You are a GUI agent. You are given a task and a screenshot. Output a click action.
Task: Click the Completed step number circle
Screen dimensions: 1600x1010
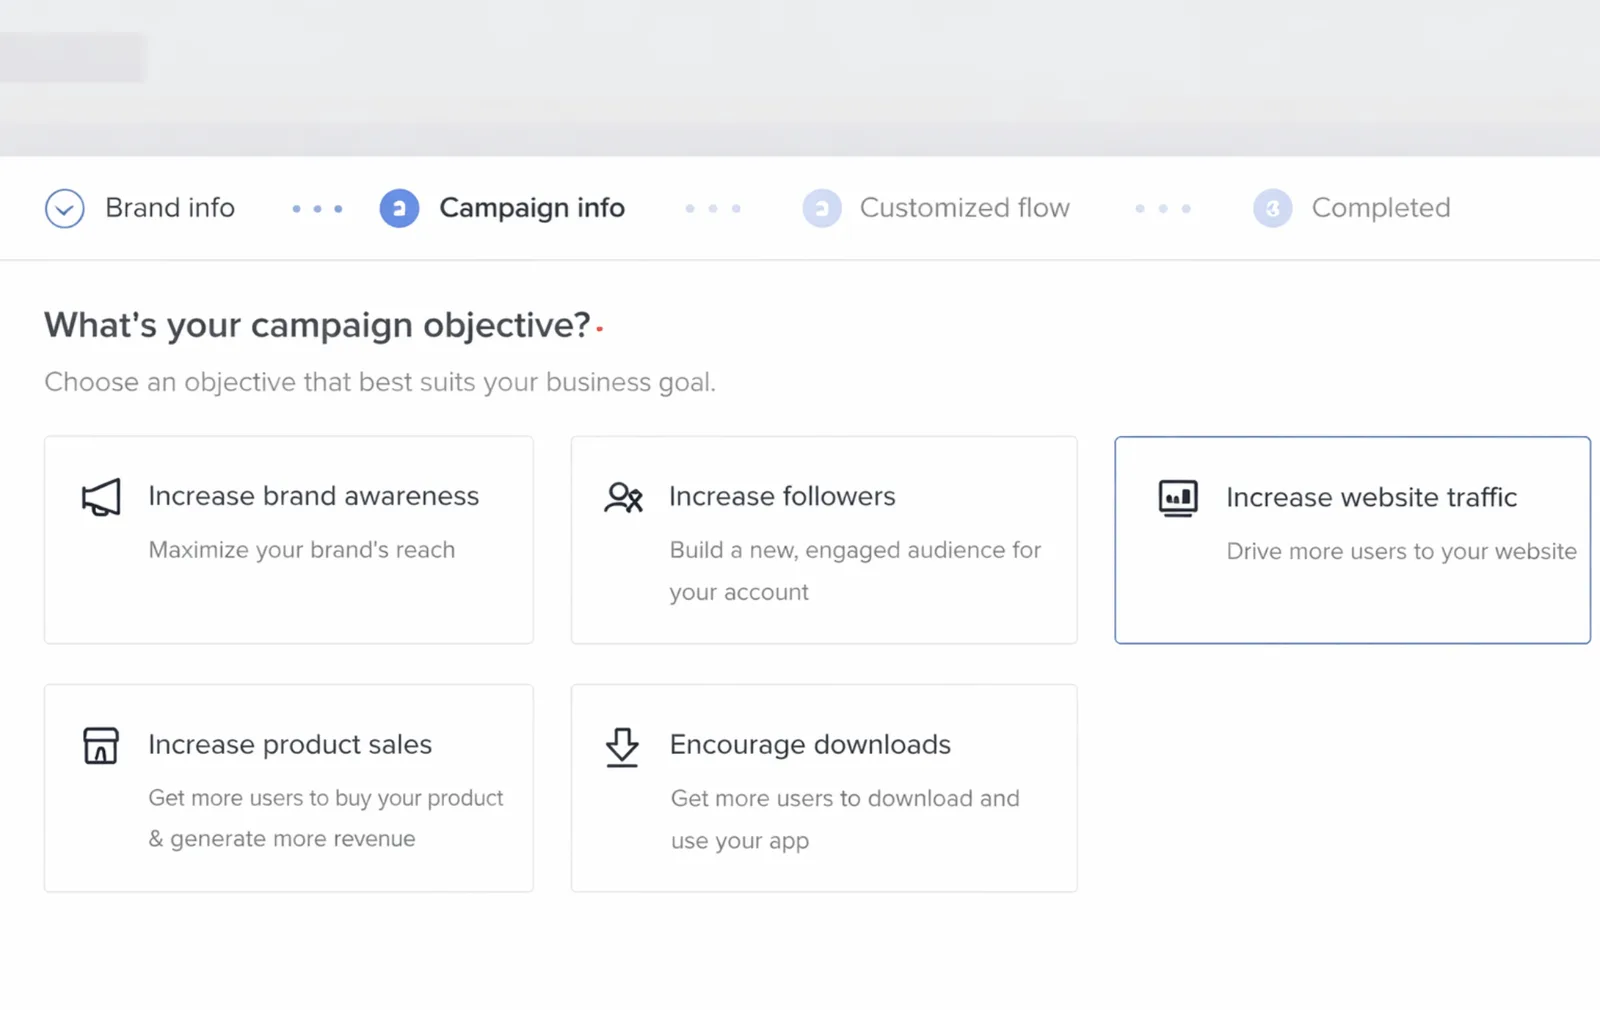[1272, 209]
